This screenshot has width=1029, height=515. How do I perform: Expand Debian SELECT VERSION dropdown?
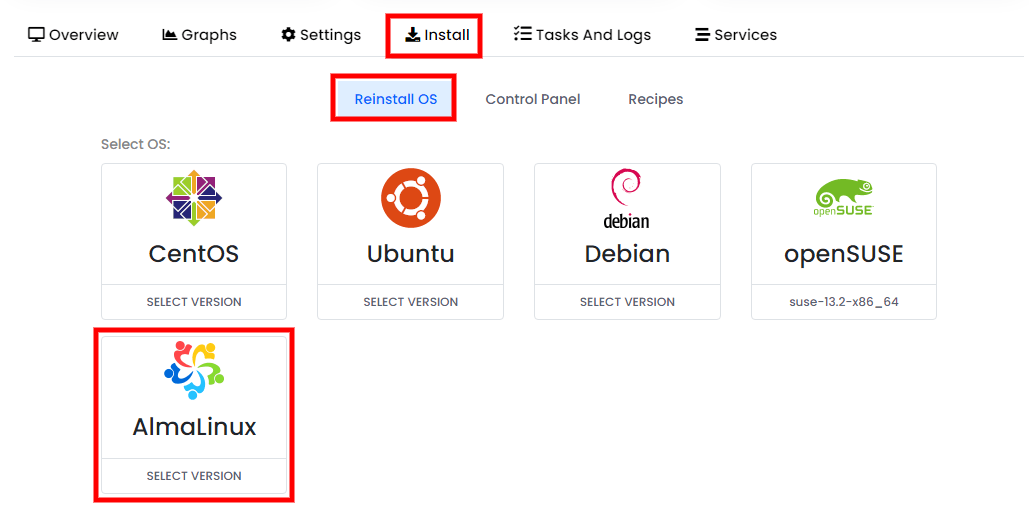(x=627, y=302)
